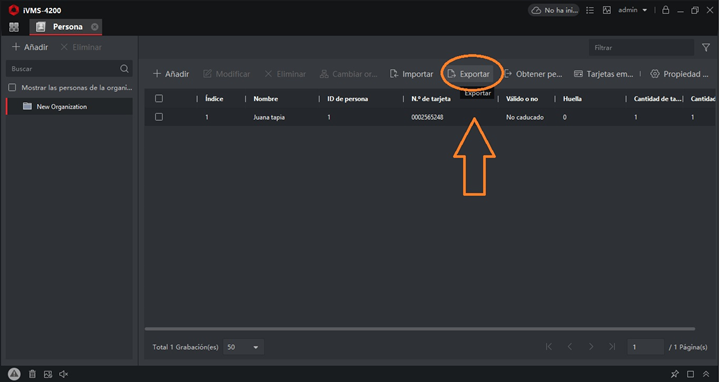Click the pin icon at bottom right
This screenshot has width=720, height=382.
tap(674, 374)
